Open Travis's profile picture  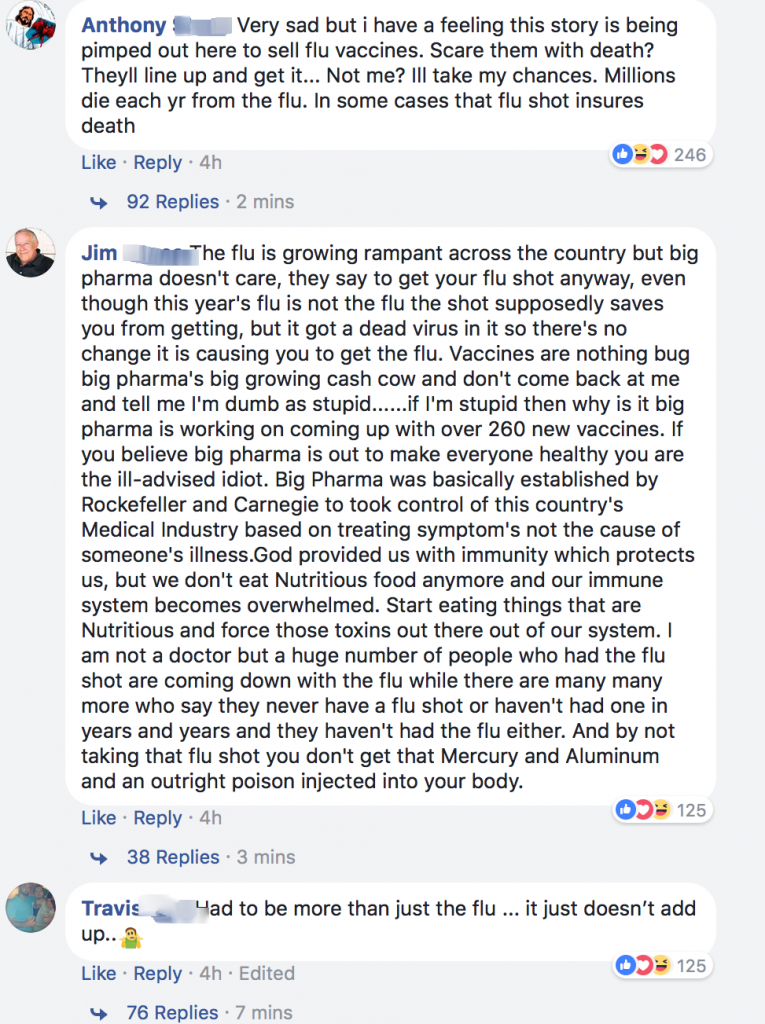tap(31, 907)
